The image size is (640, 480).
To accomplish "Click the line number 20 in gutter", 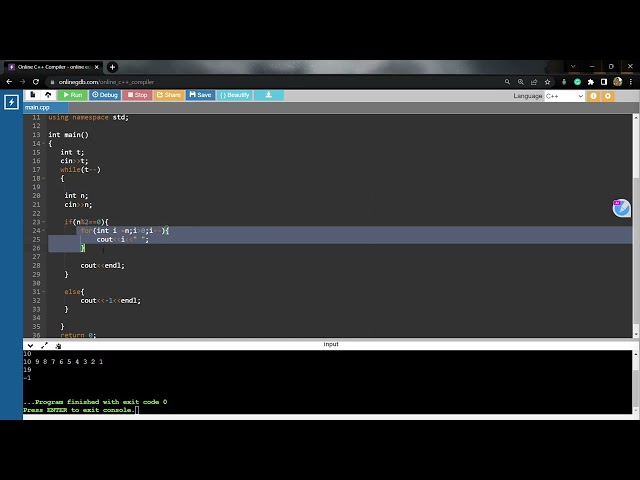I will pyautogui.click(x=36, y=196).
